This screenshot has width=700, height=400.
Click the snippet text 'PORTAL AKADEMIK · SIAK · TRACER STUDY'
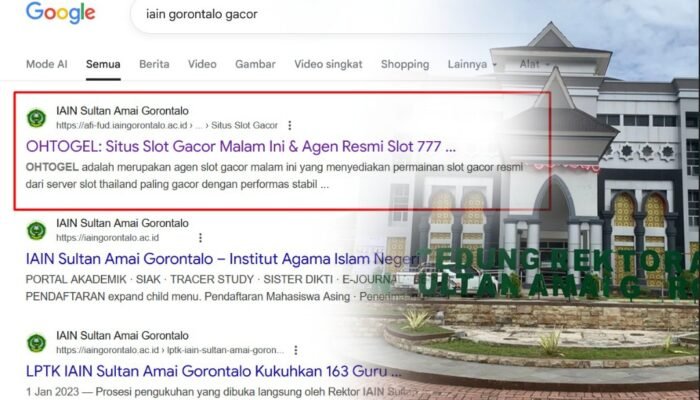tap(140, 279)
